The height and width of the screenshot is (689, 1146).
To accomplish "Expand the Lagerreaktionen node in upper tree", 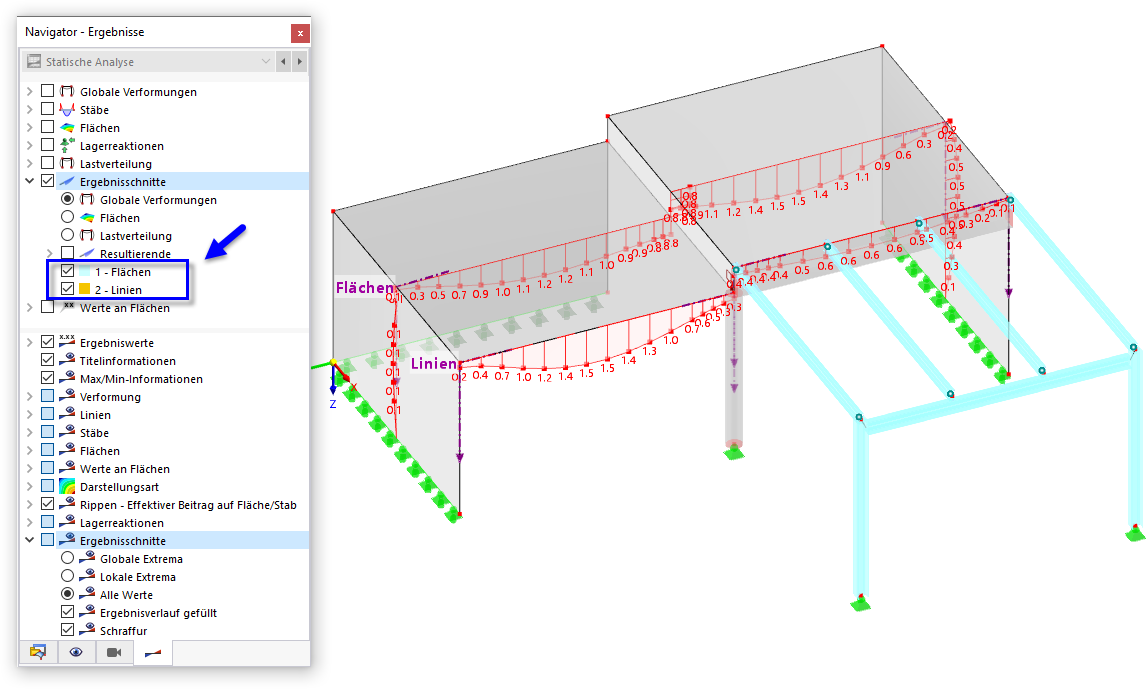I will click(x=29, y=145).
